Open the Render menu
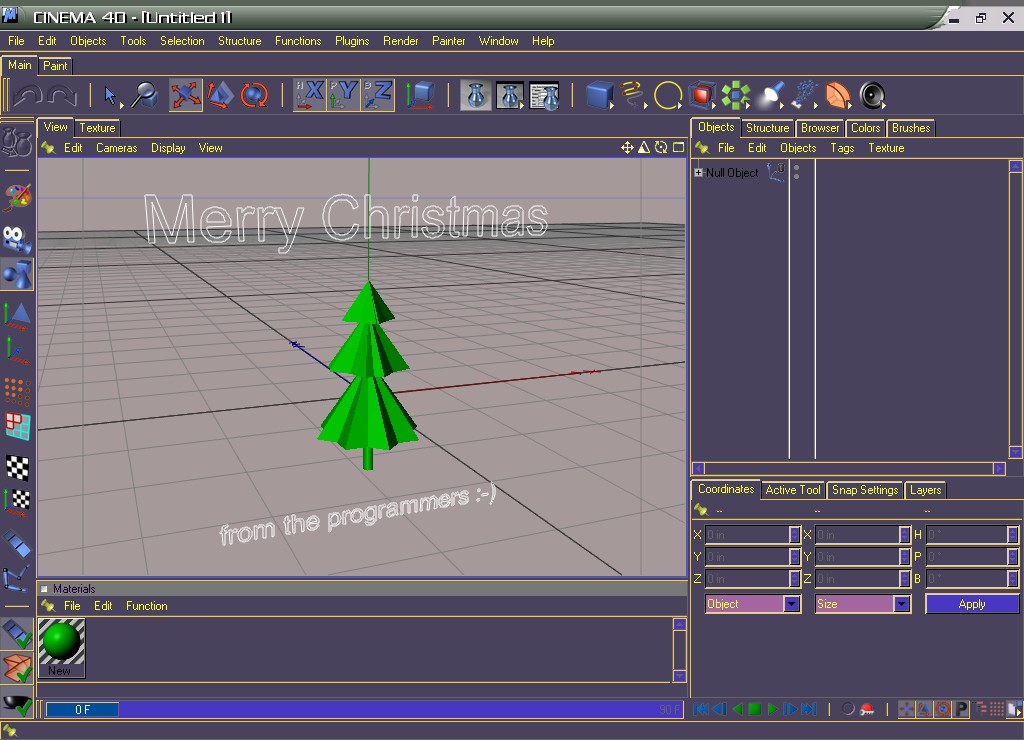 point(400,41)
